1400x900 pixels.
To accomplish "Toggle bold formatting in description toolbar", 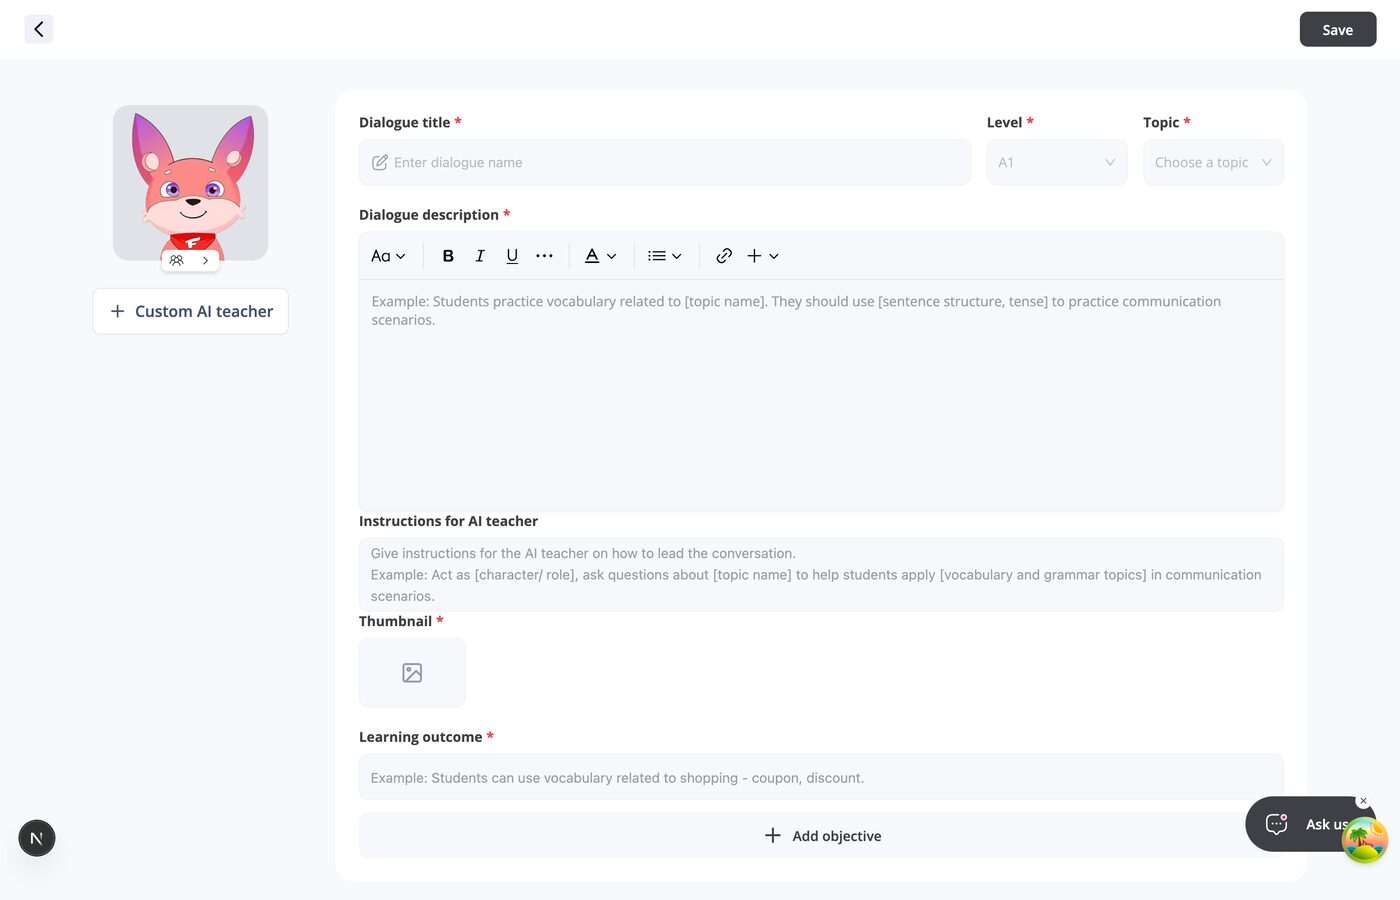I will 448,256.
